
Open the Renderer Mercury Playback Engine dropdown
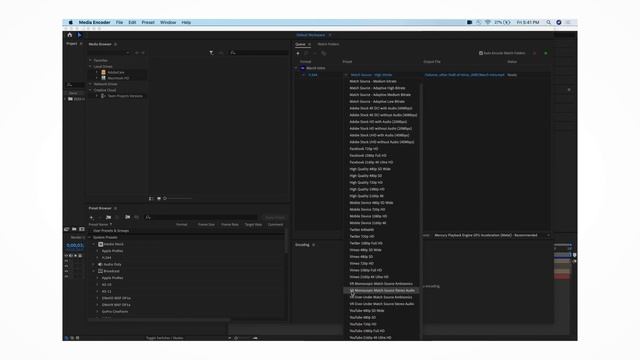tap(491, 235)
